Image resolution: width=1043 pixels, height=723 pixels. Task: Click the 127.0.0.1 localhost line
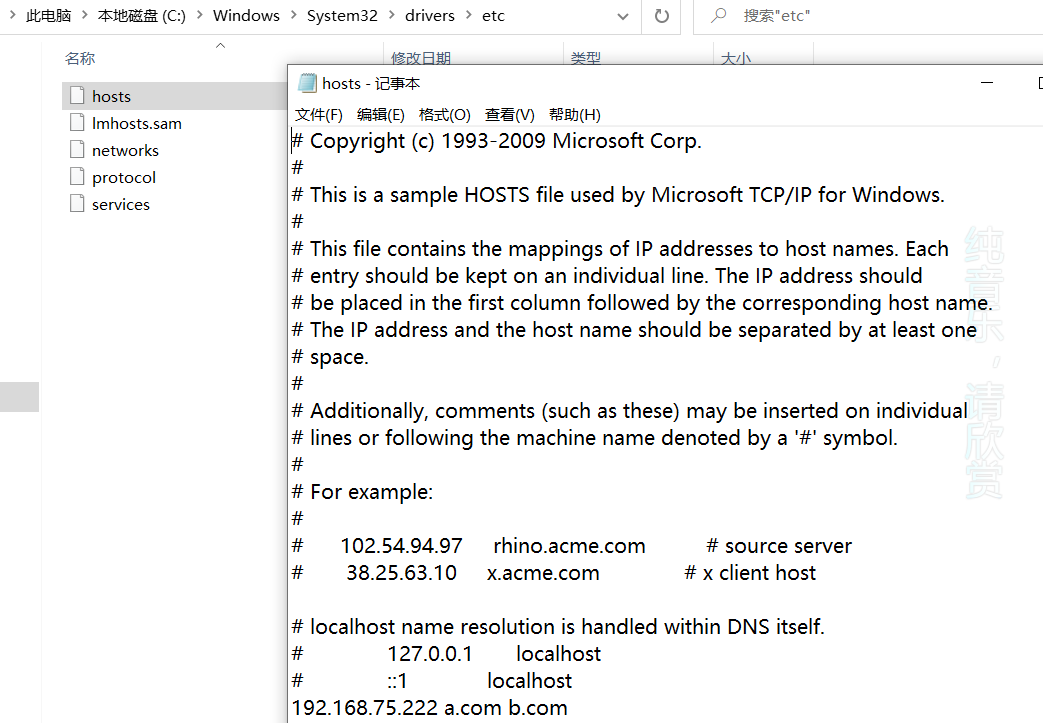click(x=446, y=654)
